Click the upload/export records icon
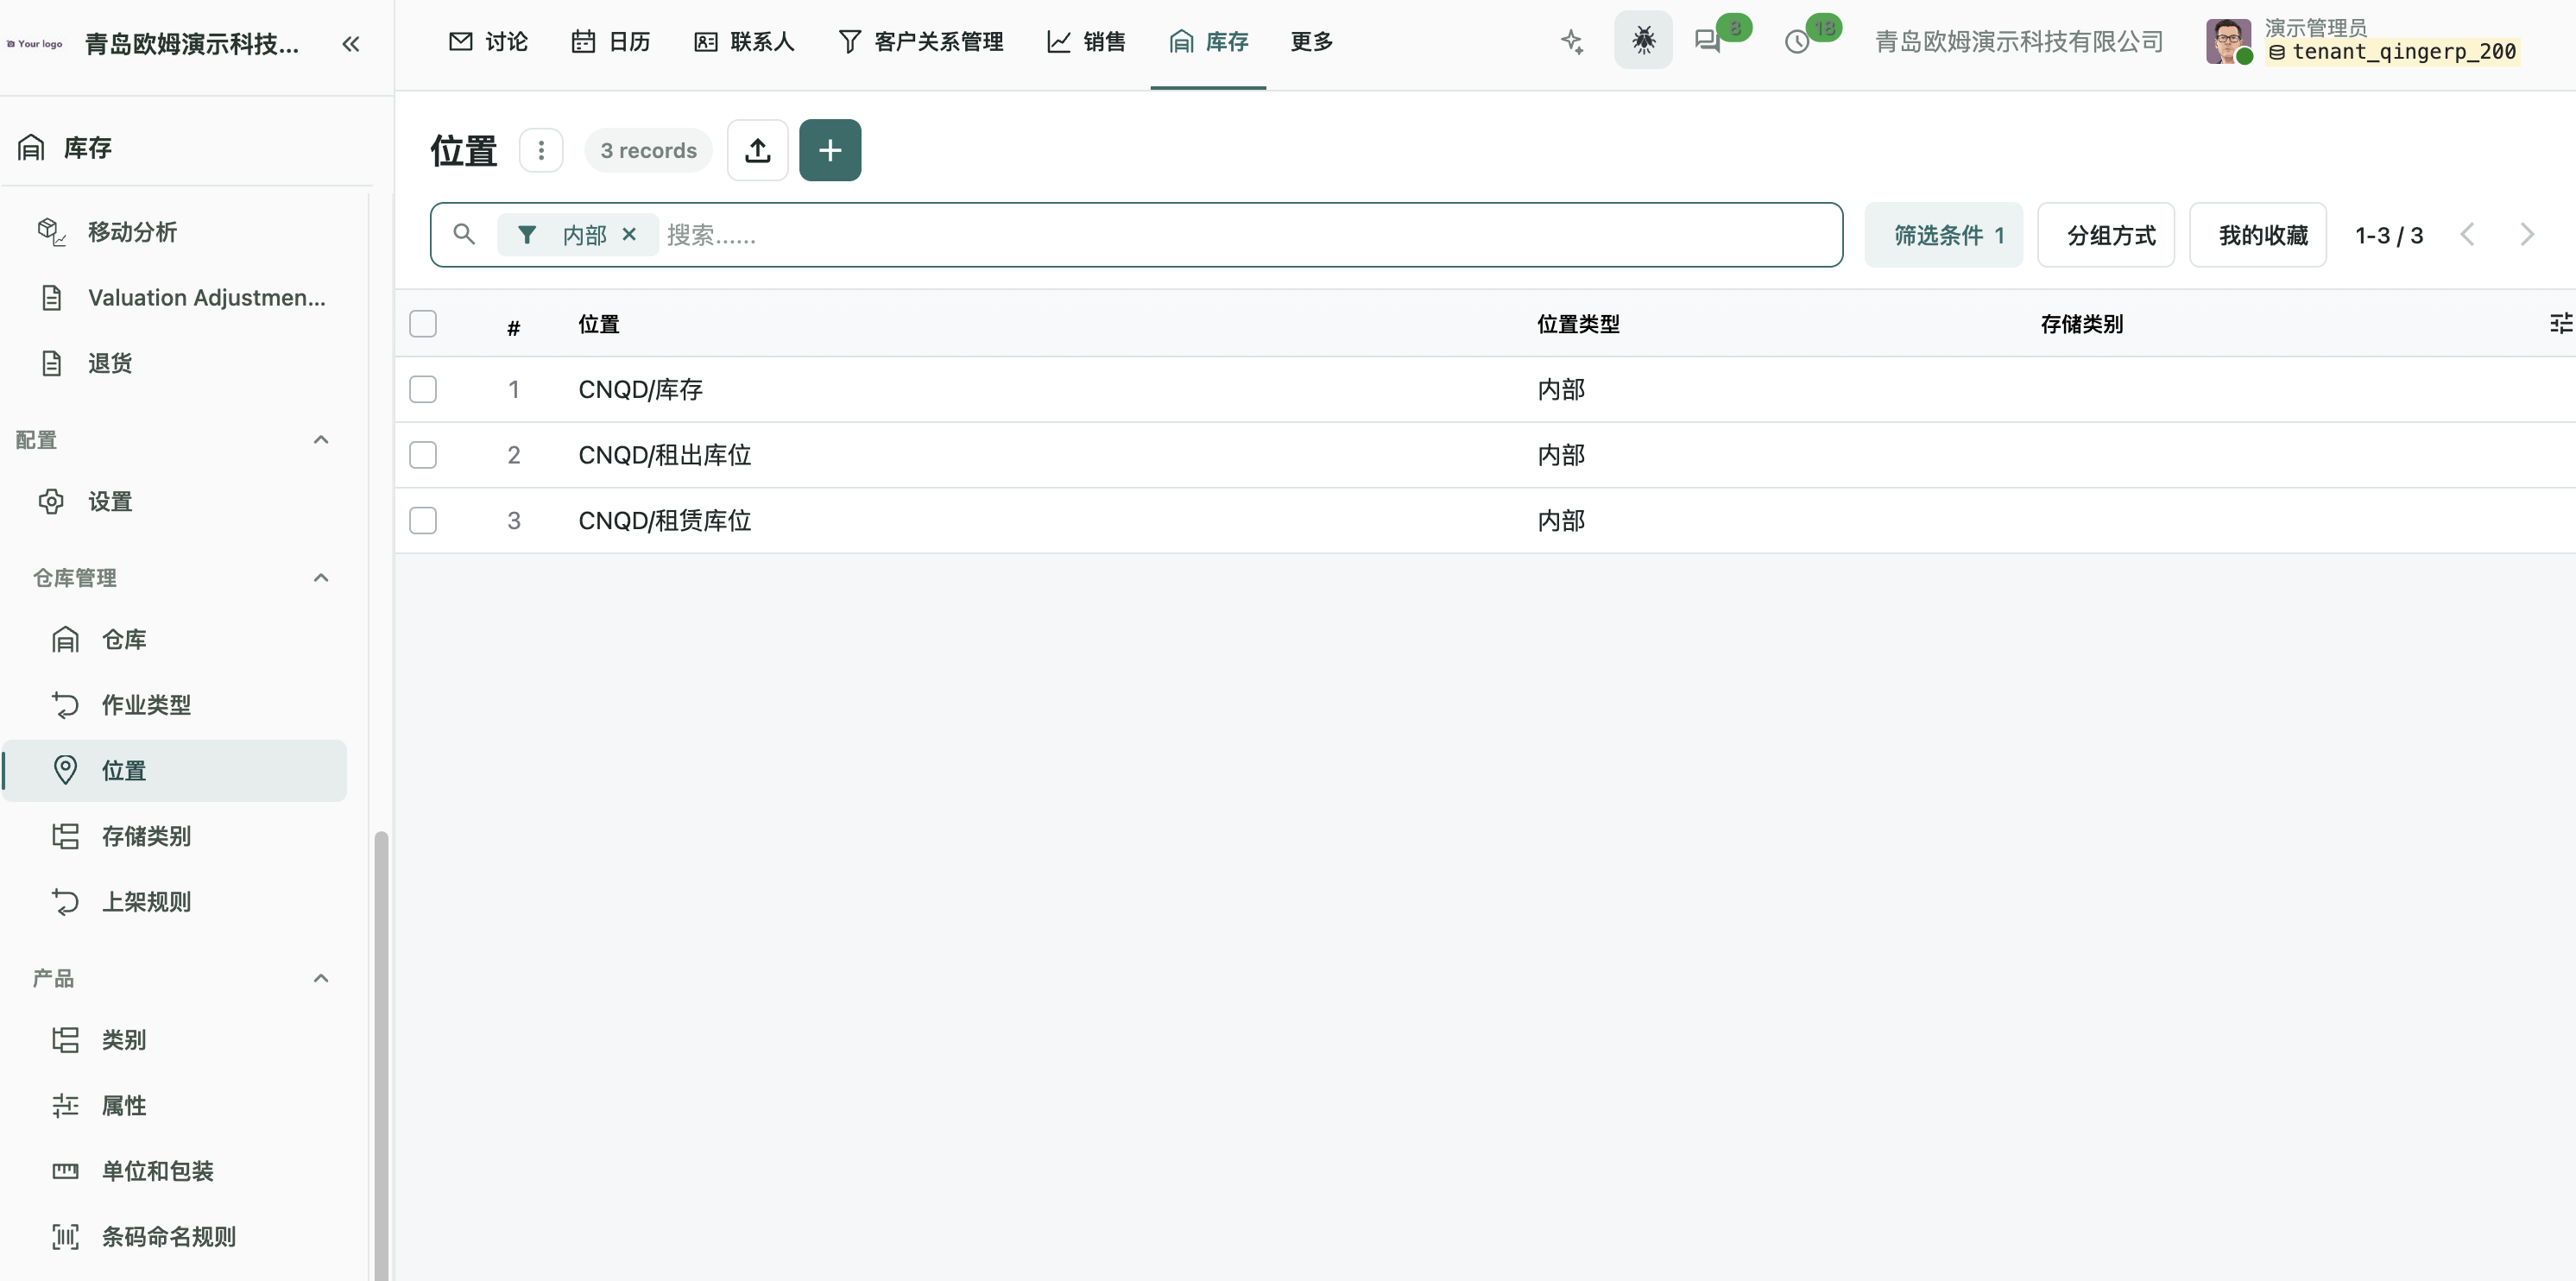Viewport: 2576px width, 1281px height. (x=757, y=150)
